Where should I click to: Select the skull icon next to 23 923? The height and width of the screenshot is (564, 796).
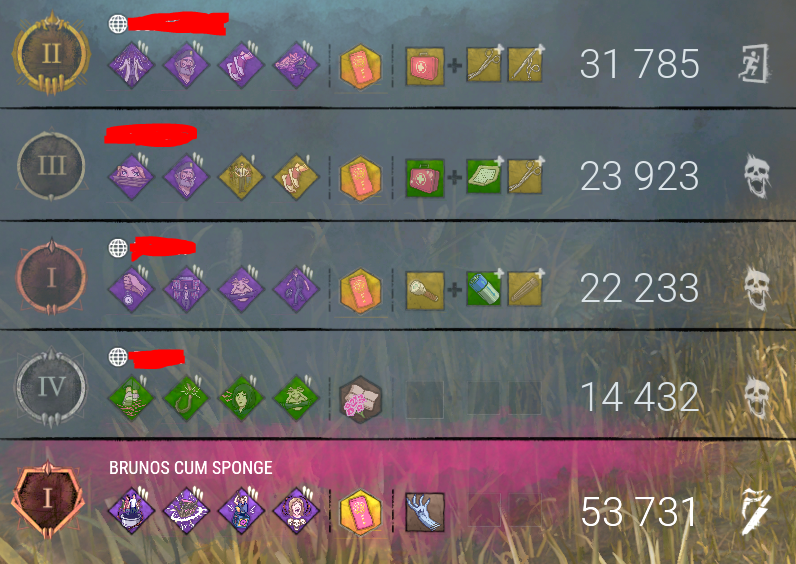coord(757,176)
